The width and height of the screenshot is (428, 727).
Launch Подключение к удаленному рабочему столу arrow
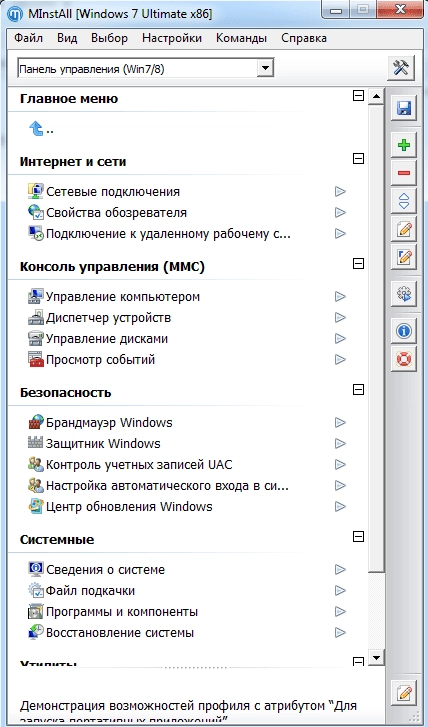340,233
